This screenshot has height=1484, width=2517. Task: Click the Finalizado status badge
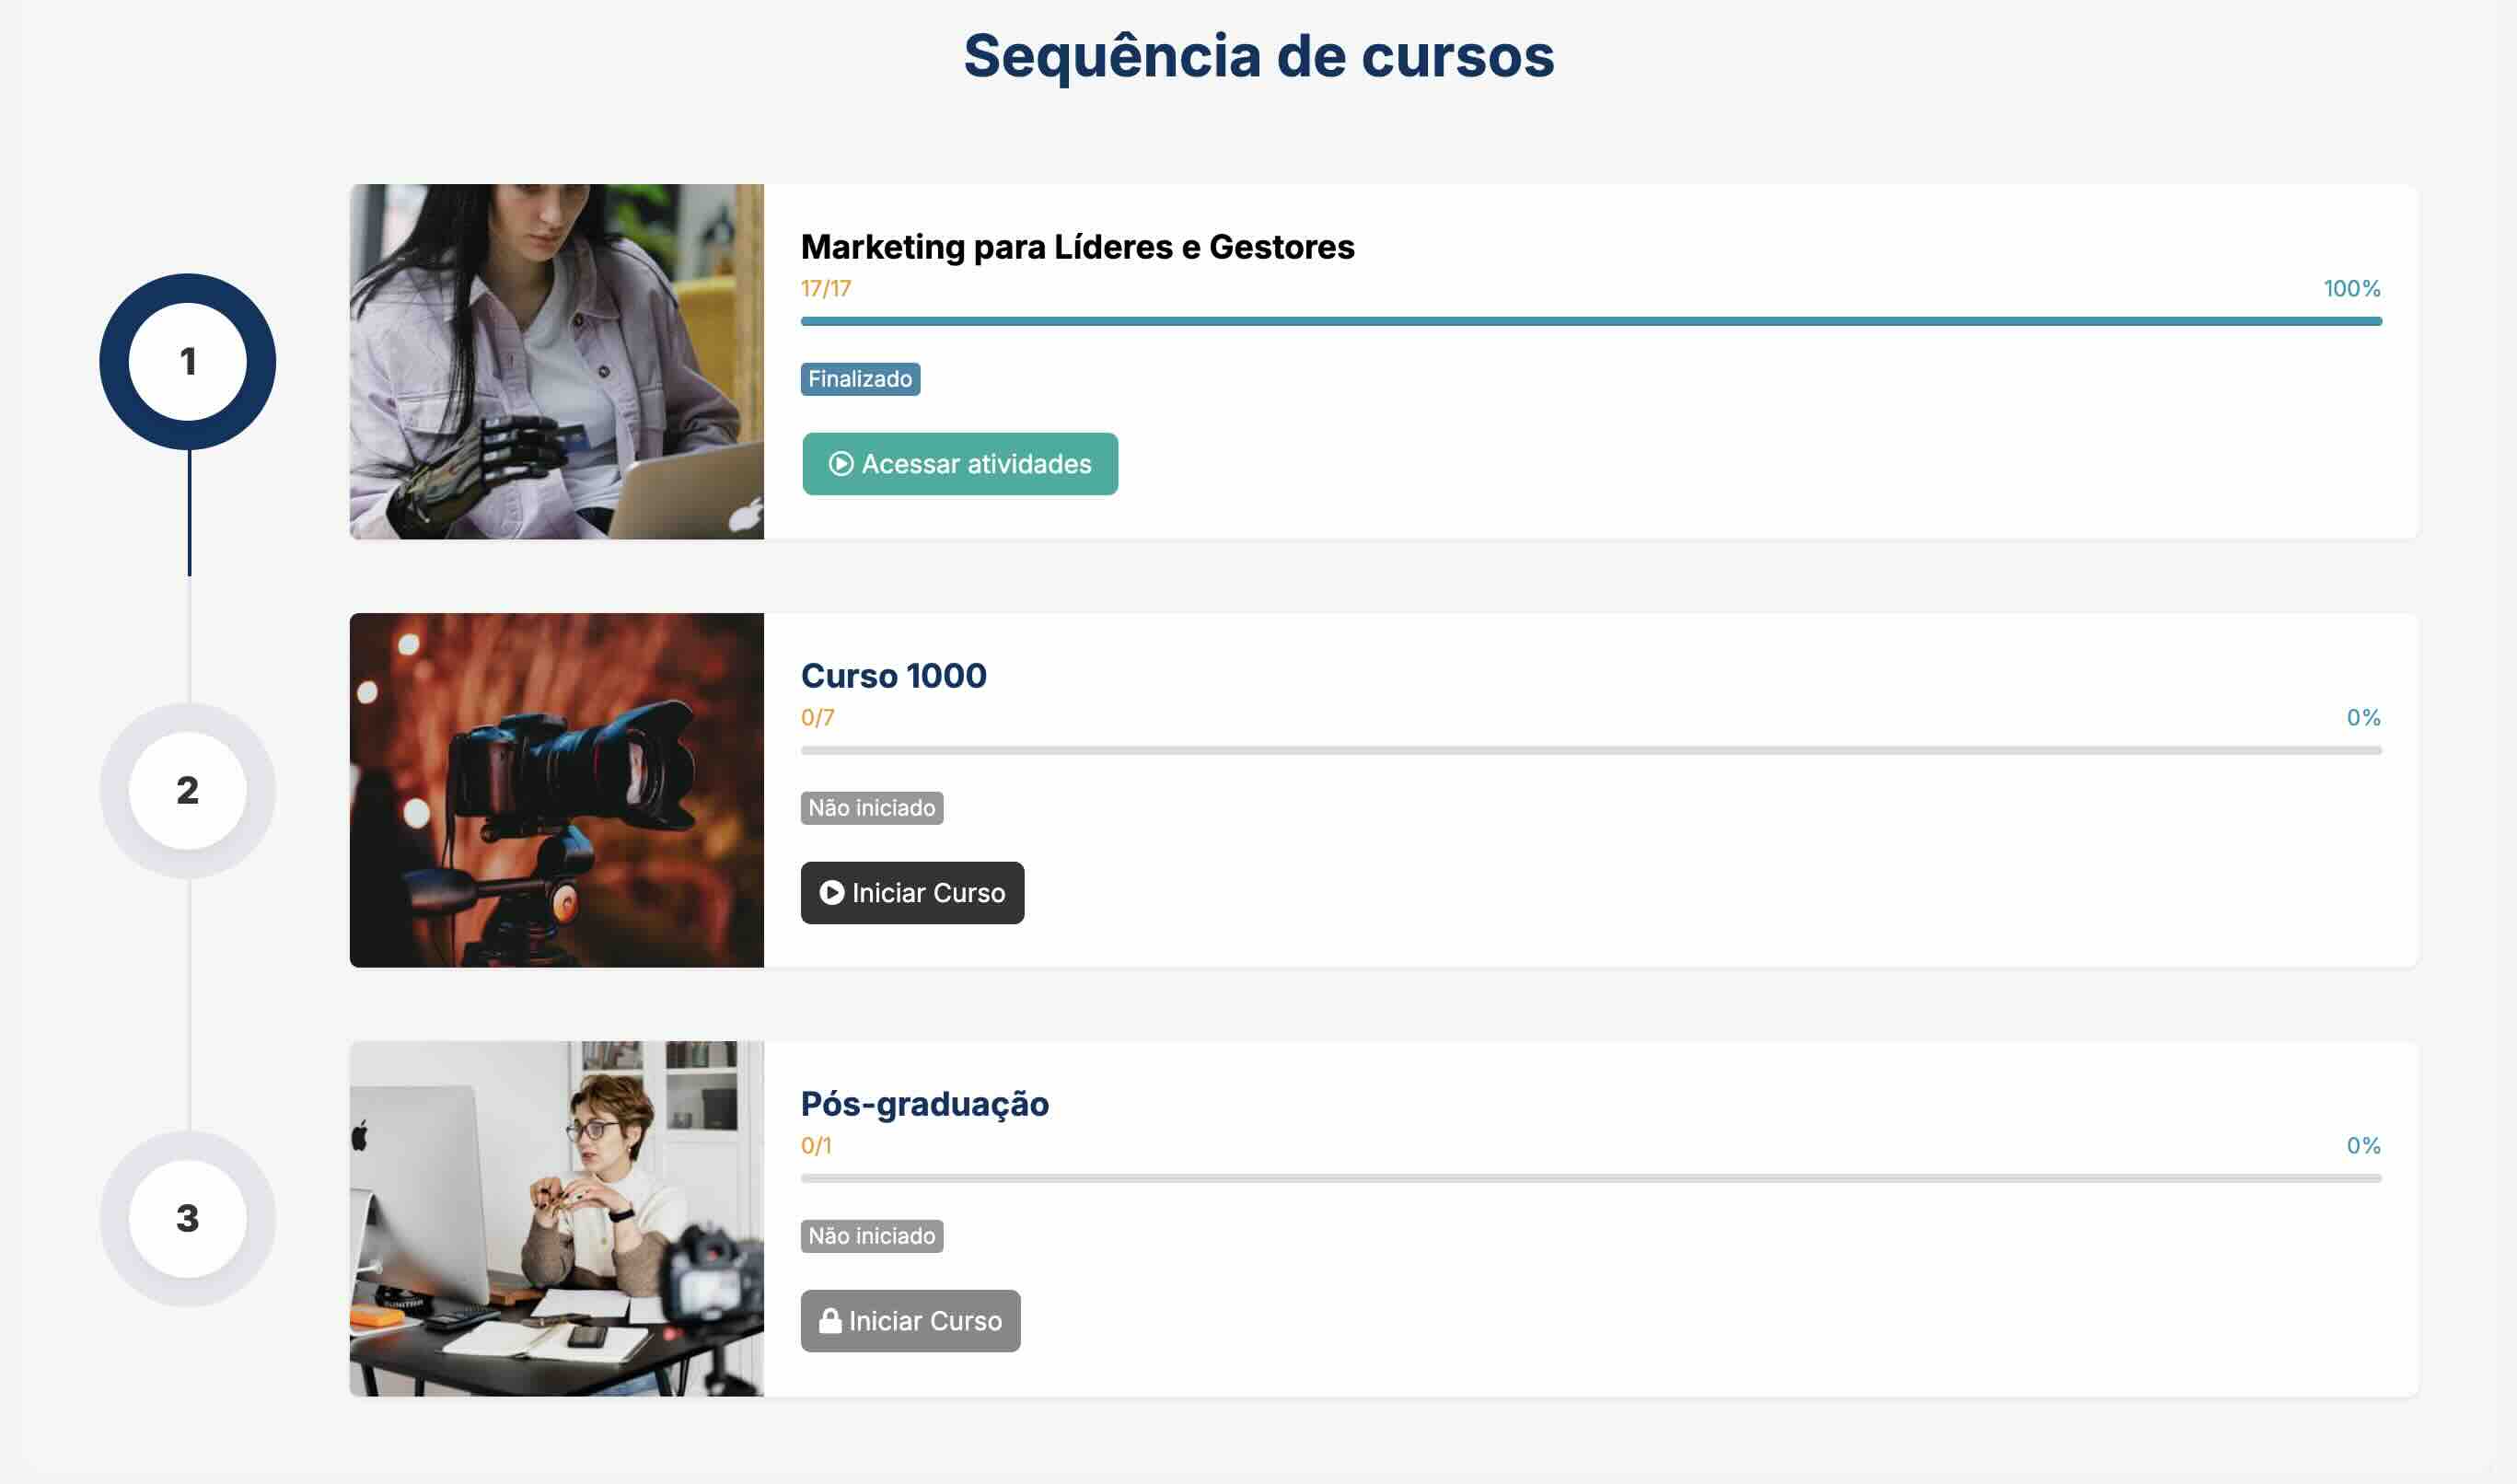pyautogui.click(x=860, y=379)
